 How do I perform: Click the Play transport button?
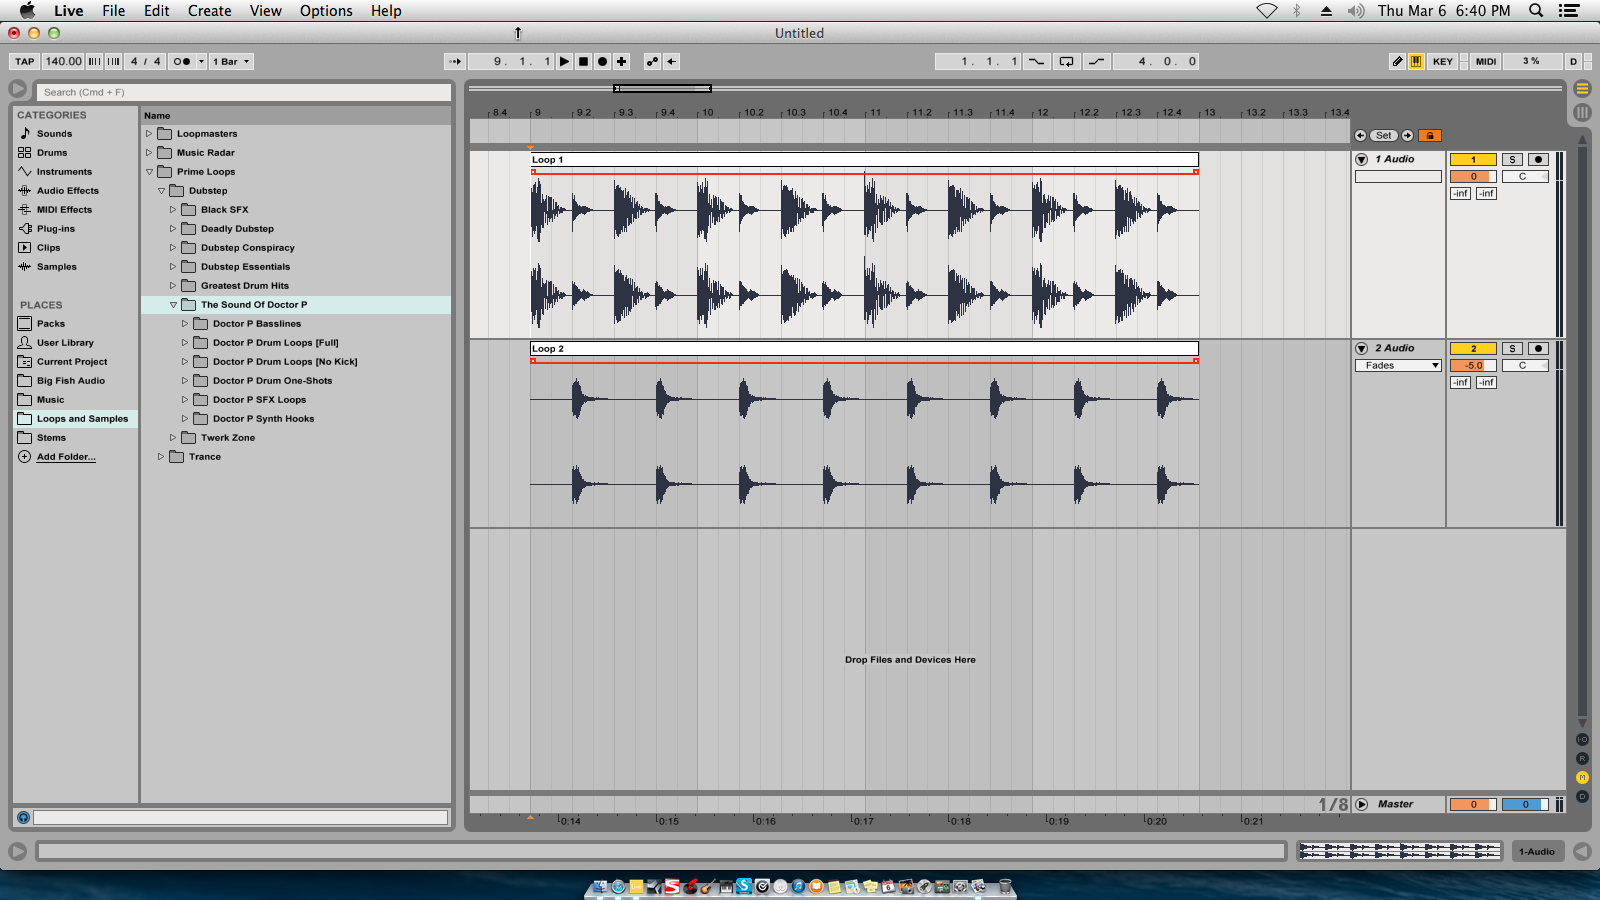pos(565,61)
